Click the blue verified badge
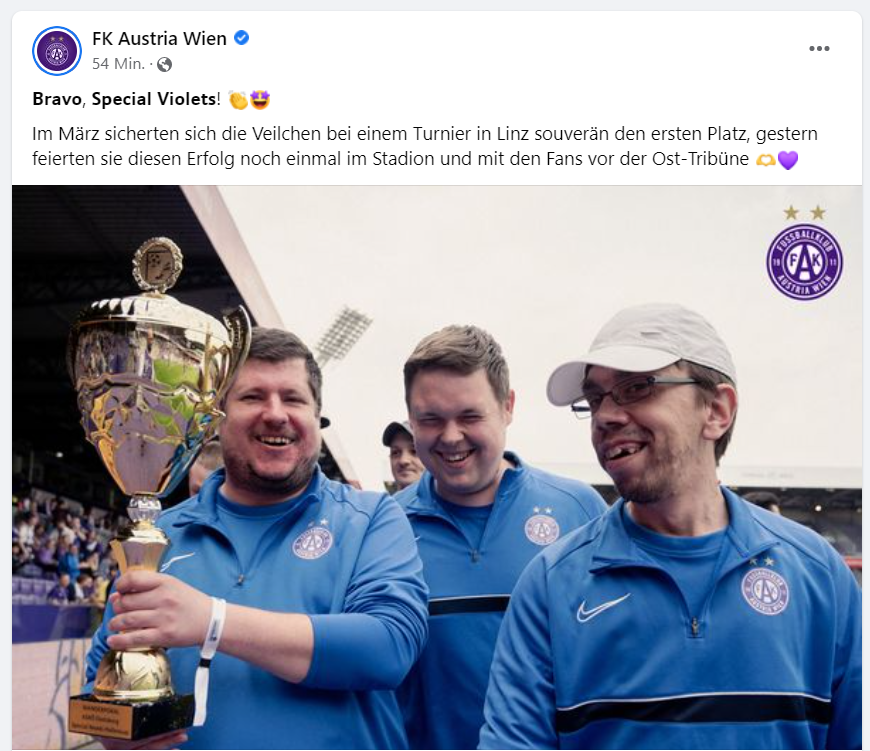 (x=241, y=38)
